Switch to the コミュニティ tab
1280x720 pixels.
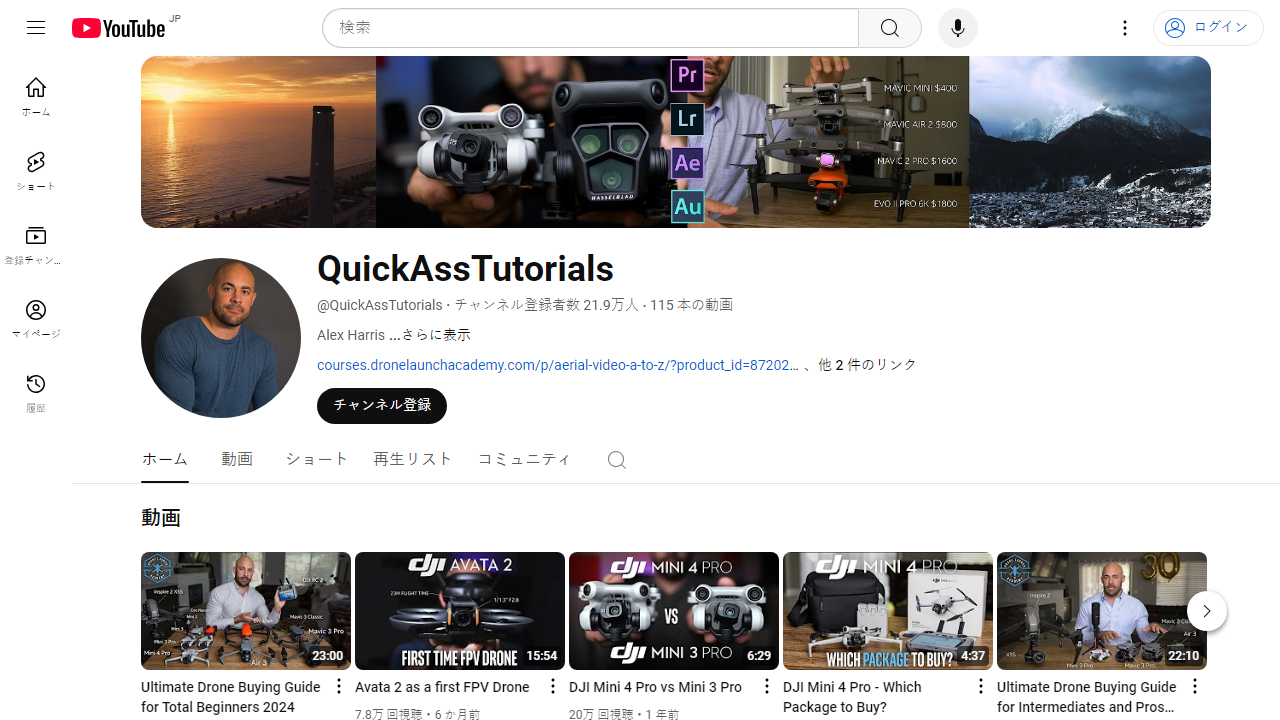click(525, 460)
